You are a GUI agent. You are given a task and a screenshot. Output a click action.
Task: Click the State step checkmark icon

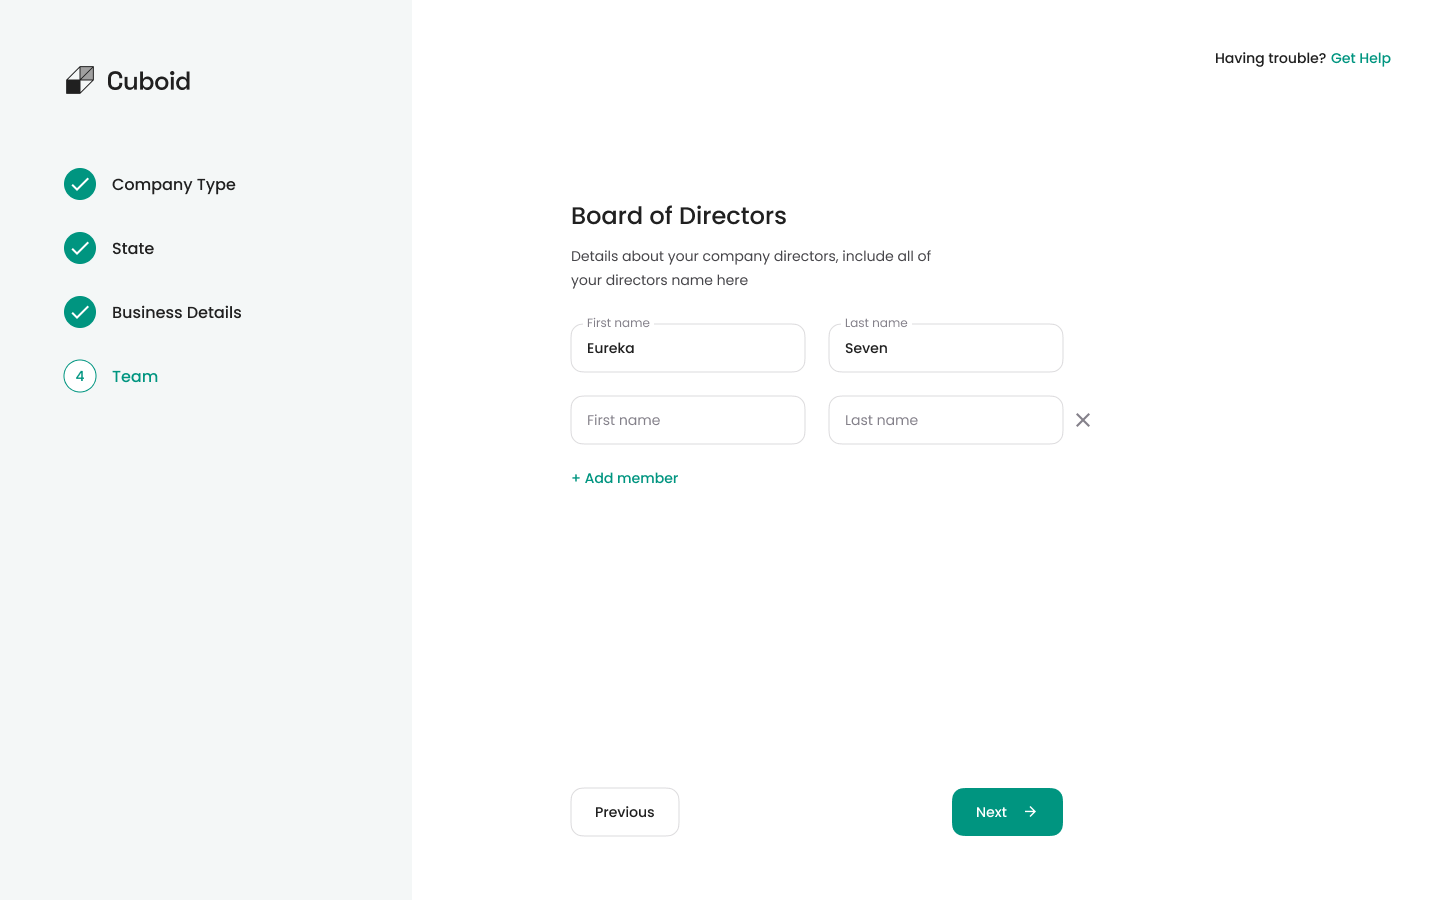(80, 248)
